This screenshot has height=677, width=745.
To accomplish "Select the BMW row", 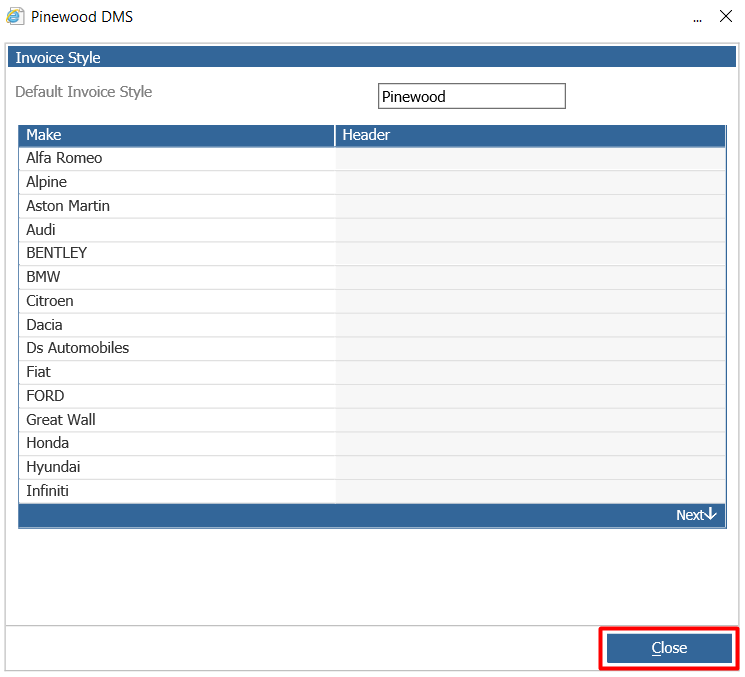I will 372,277.
